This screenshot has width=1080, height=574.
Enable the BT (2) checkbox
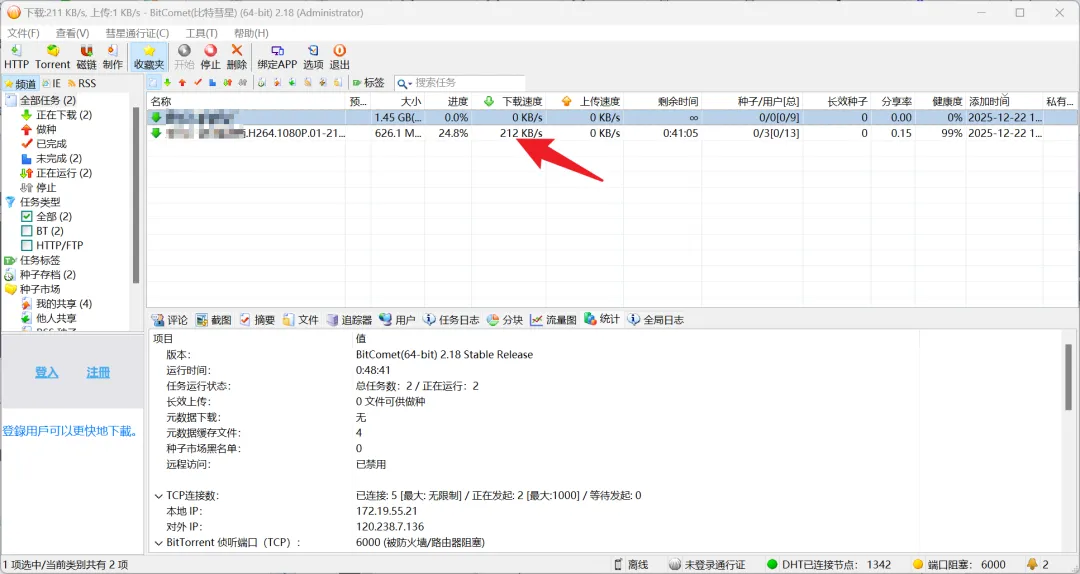(x=27, y=231)
